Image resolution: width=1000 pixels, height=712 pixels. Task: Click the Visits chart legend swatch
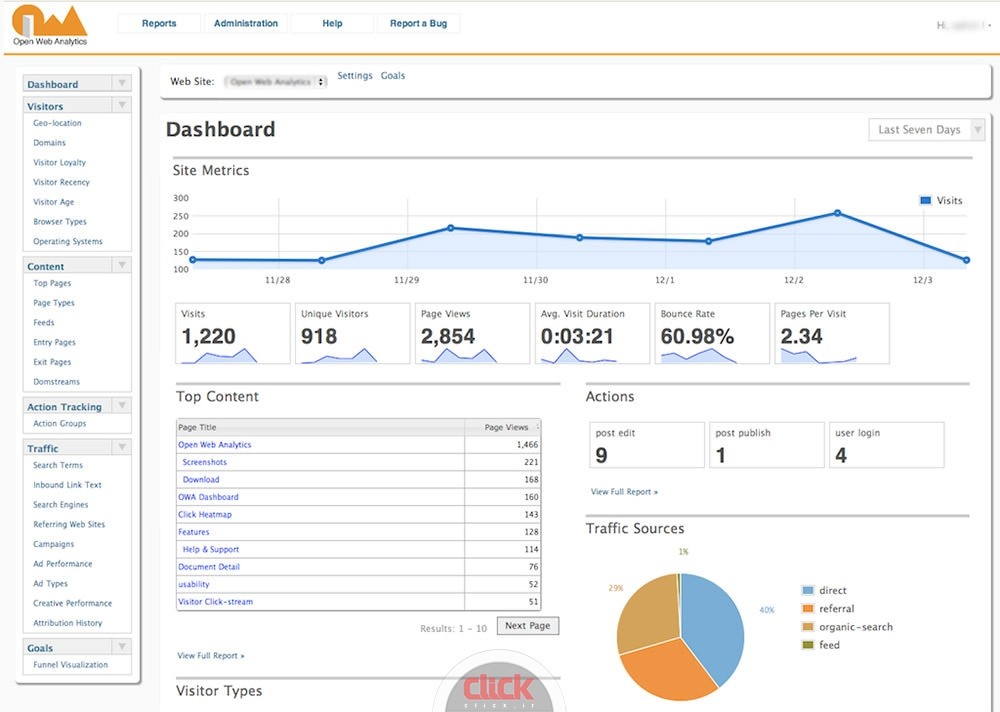click(x=925, y=200)
